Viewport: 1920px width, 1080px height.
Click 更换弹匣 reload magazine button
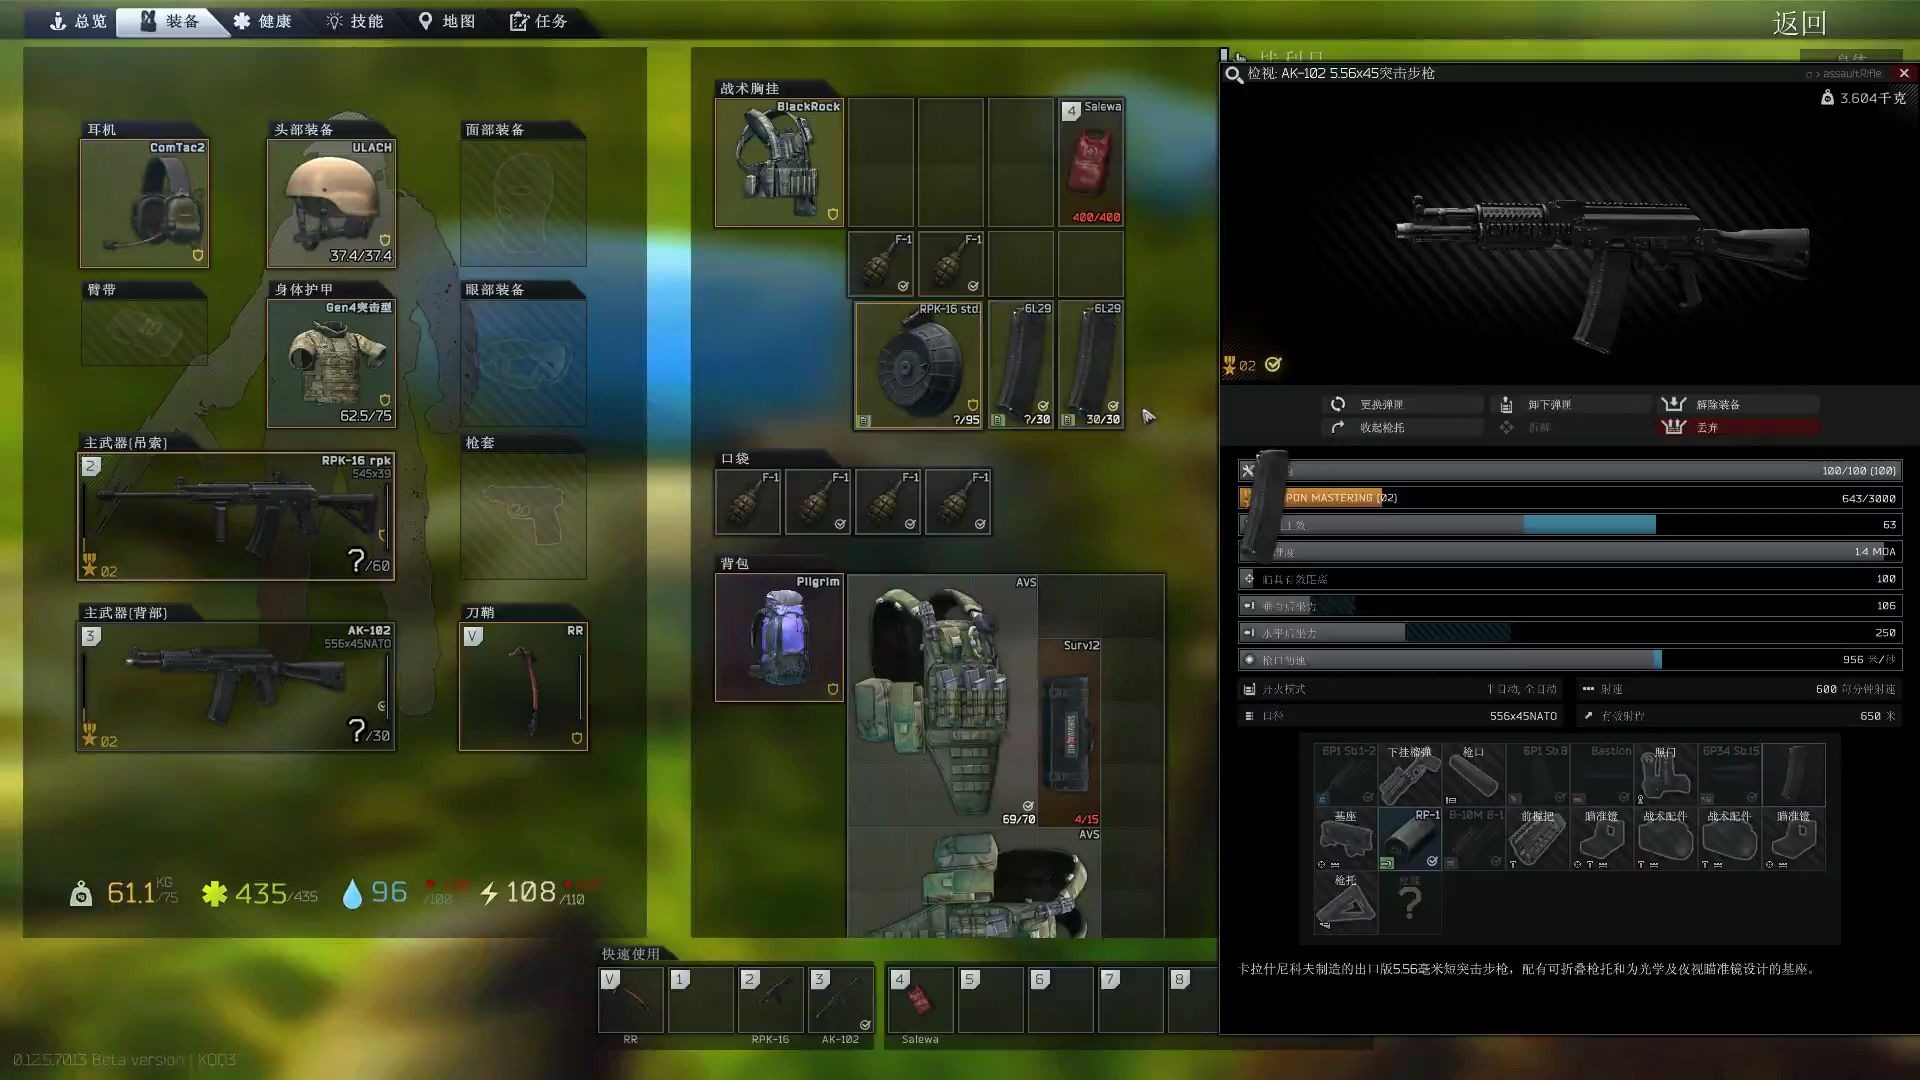tap(1402, 404)
